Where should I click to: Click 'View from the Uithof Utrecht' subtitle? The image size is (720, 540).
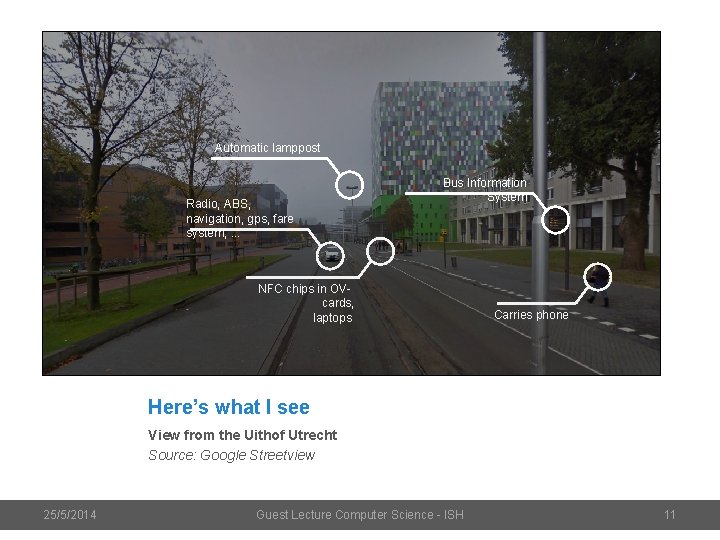pos(242,435)
